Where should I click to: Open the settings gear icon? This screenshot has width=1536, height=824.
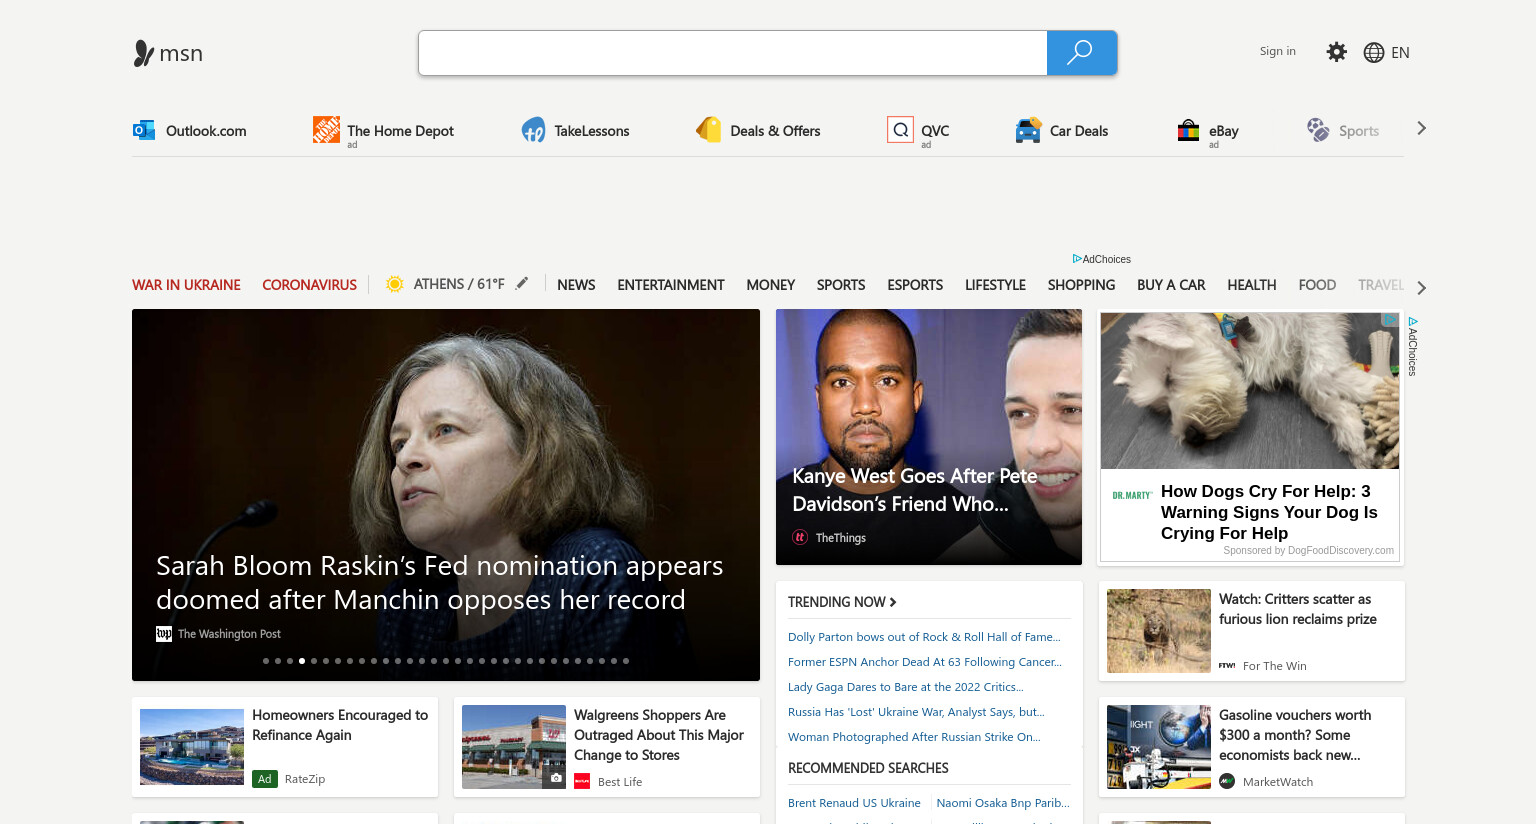(x=1336, y=52)
